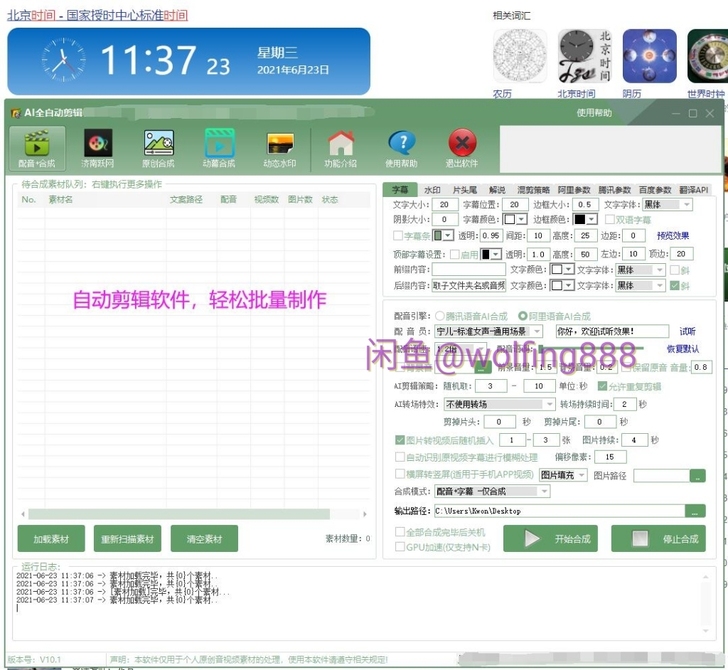Open the 动画合成 toolbar icon
This screenshot has height=670, width=728.
tap(219, 147)
